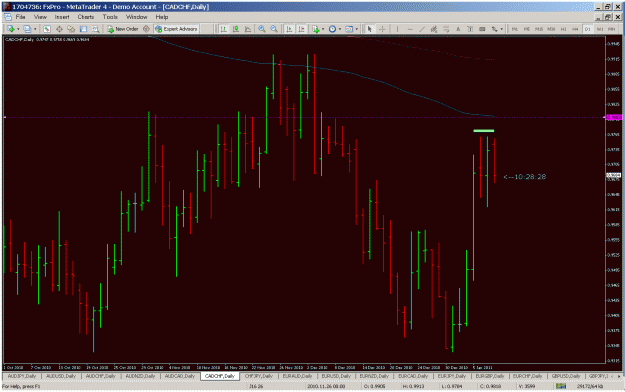Click the Zoom Out magnifier icon

274,29
